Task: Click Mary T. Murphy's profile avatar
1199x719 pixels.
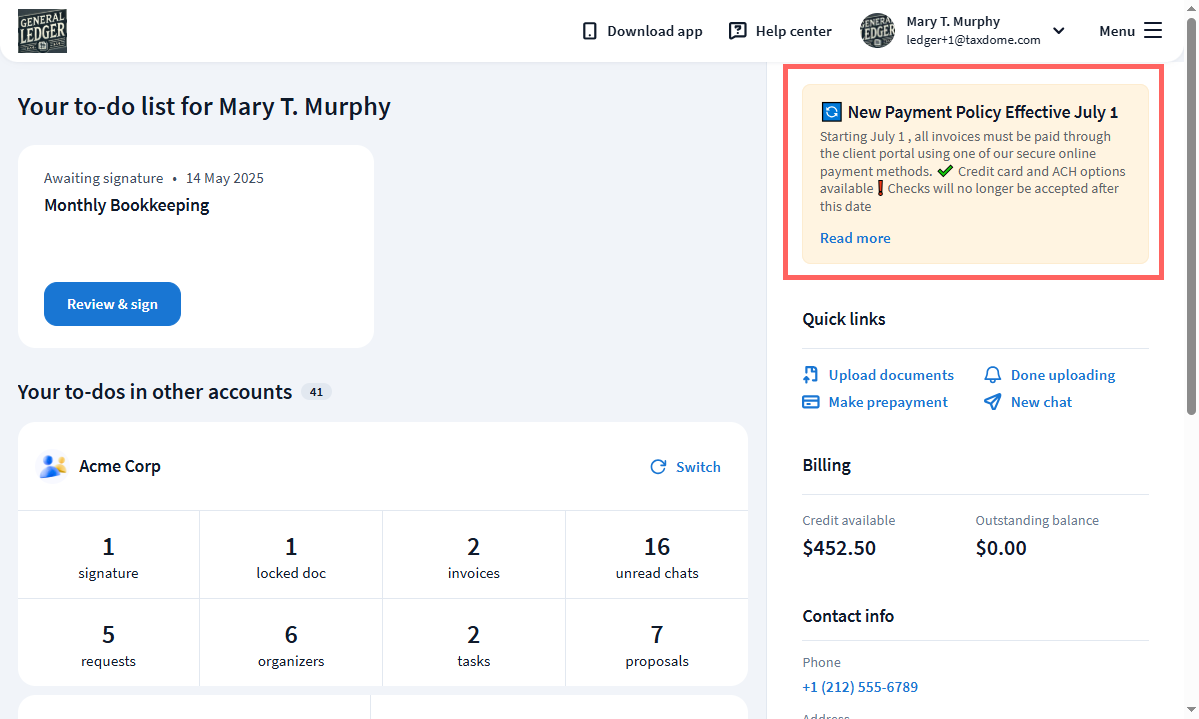Action: 877,31
